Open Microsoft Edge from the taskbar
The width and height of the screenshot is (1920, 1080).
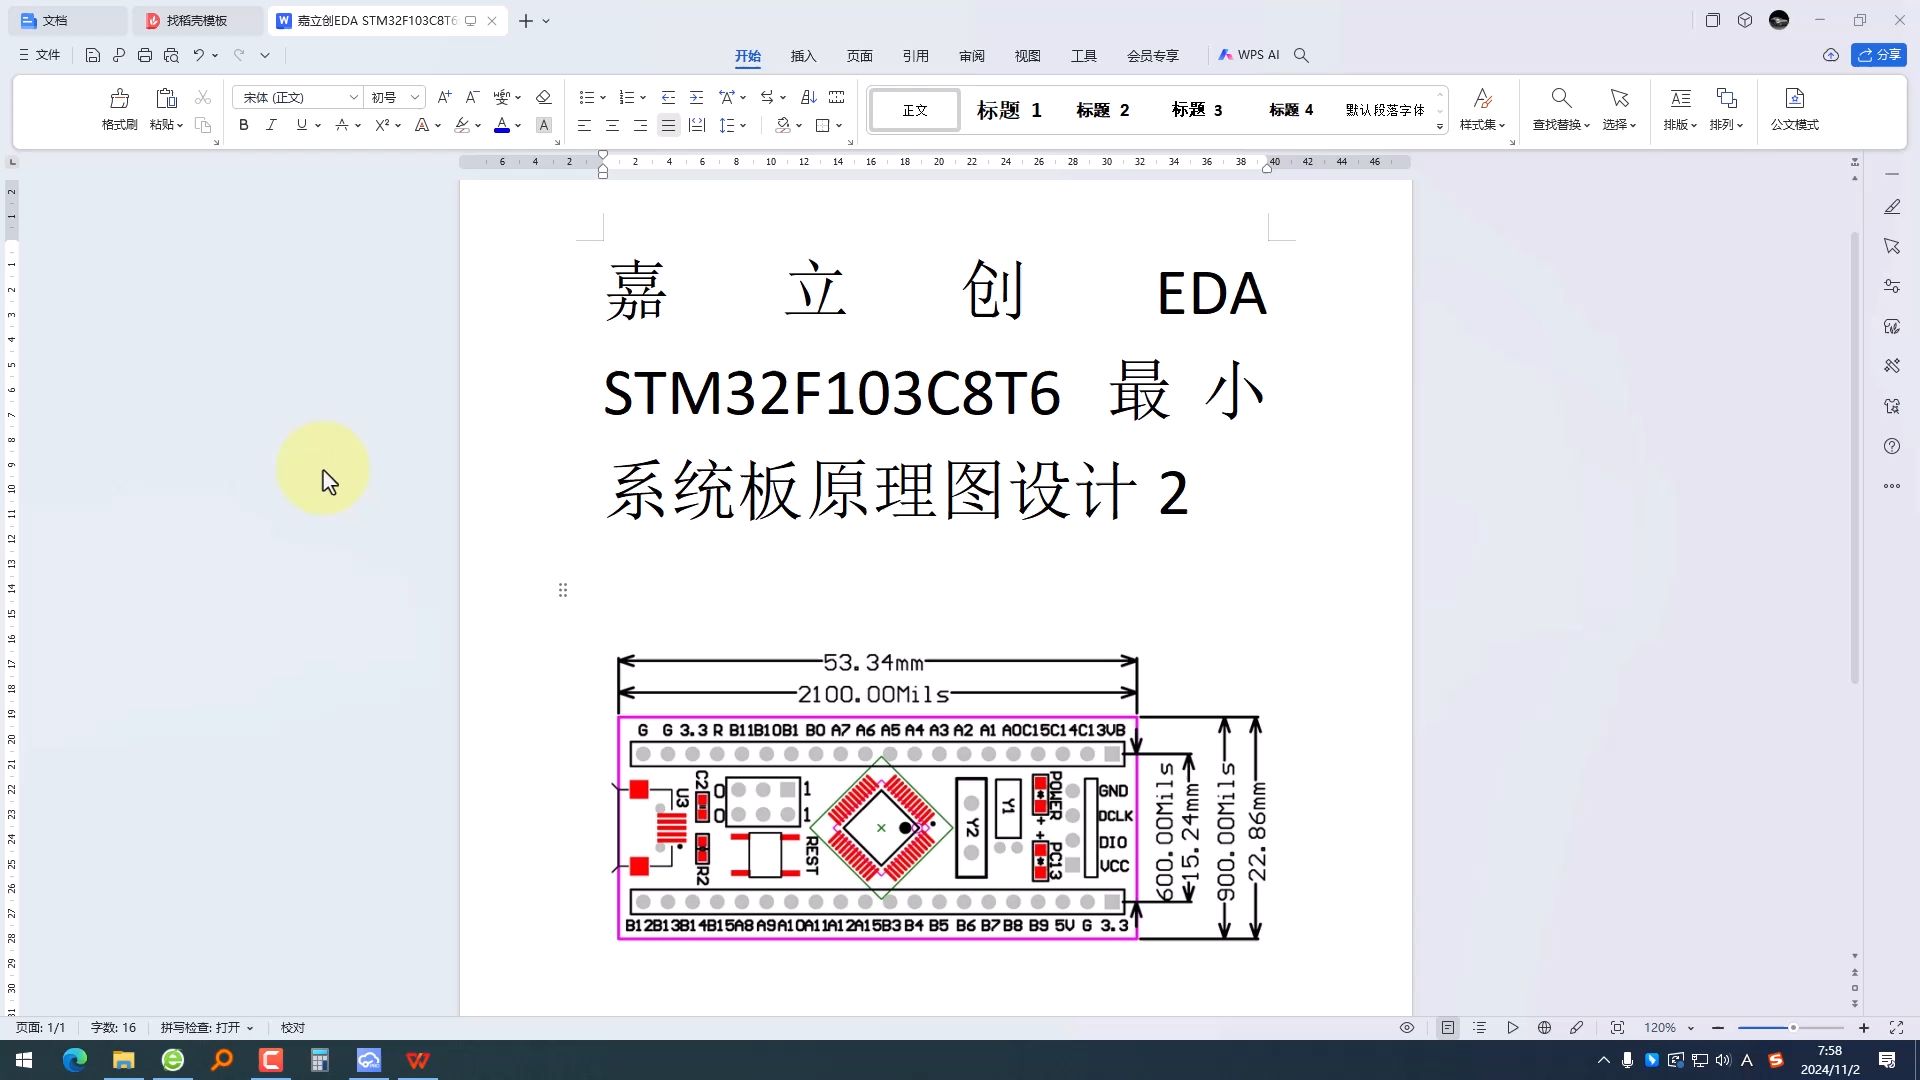coord(75,1060)
